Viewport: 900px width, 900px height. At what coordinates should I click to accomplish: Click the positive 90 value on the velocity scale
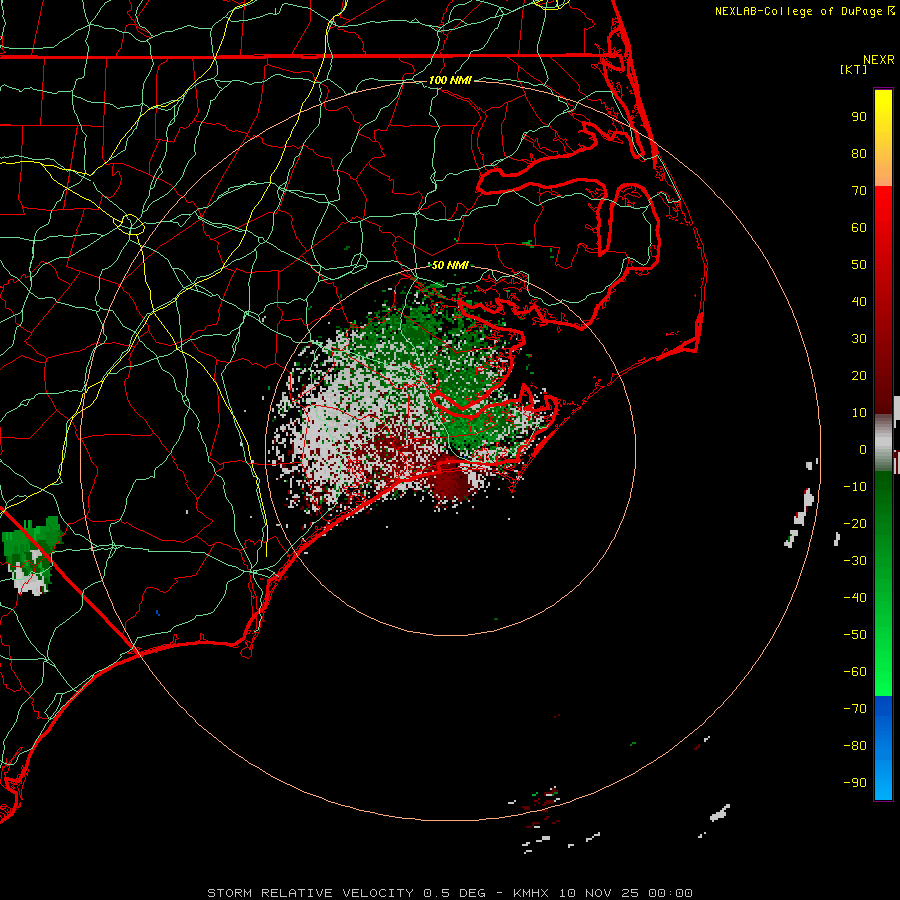click(x=859, y=117)
